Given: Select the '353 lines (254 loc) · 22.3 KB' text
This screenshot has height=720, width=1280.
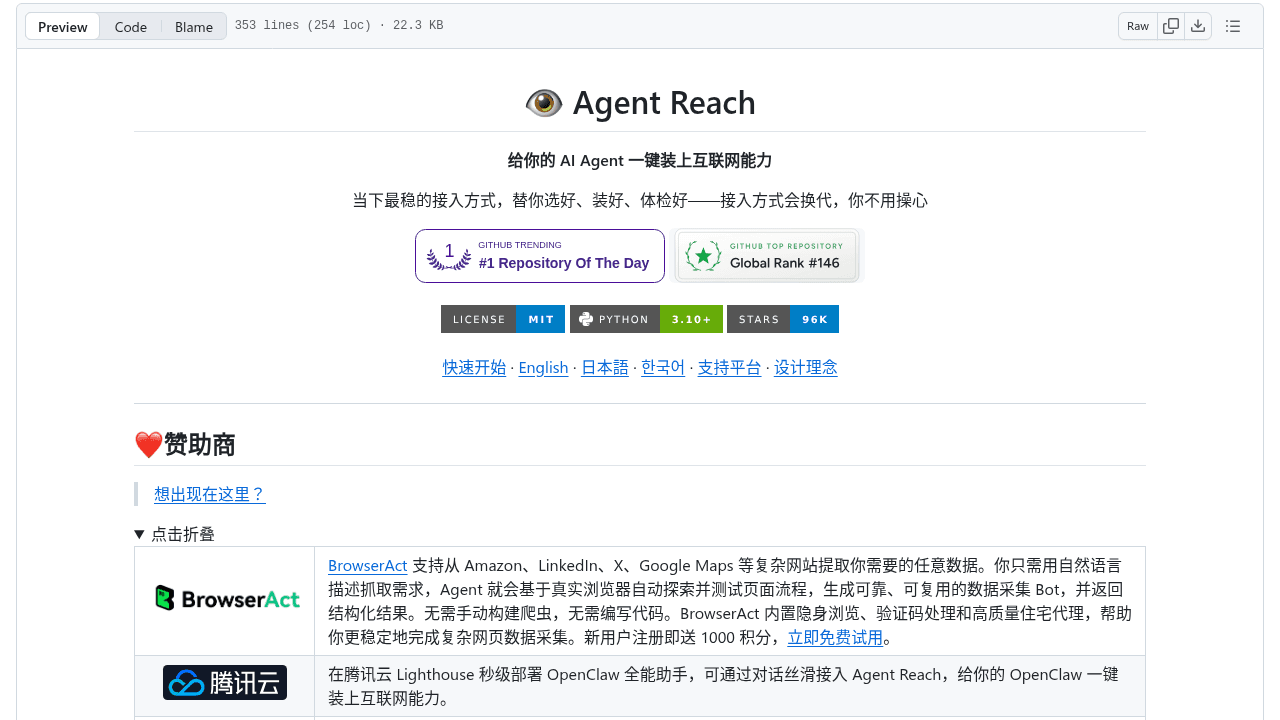Looking at the screenshot, I should (339, 26).
